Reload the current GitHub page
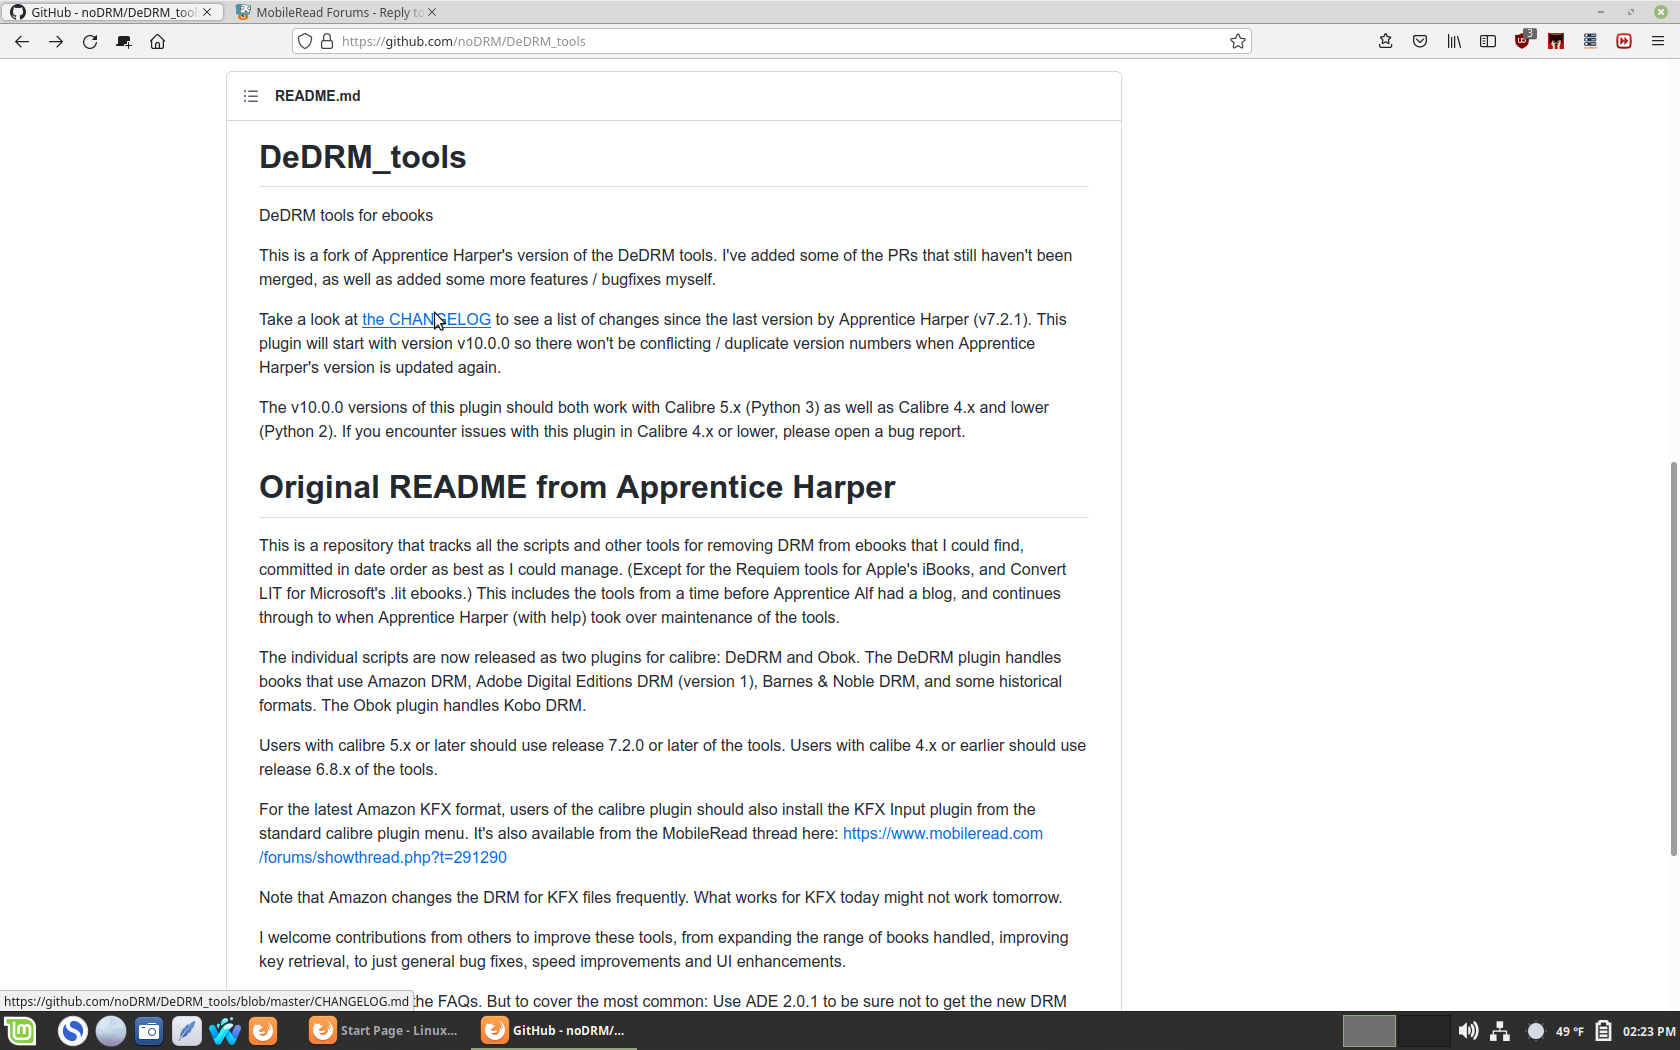 click(90, 41)
